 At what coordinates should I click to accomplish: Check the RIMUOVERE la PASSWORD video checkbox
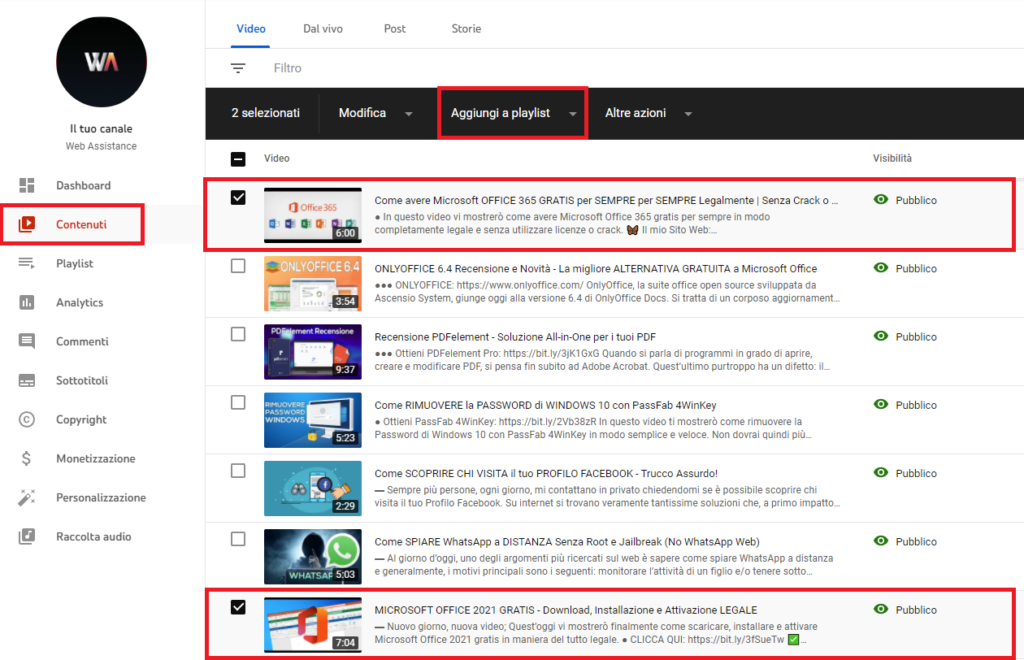click(238, 402)
